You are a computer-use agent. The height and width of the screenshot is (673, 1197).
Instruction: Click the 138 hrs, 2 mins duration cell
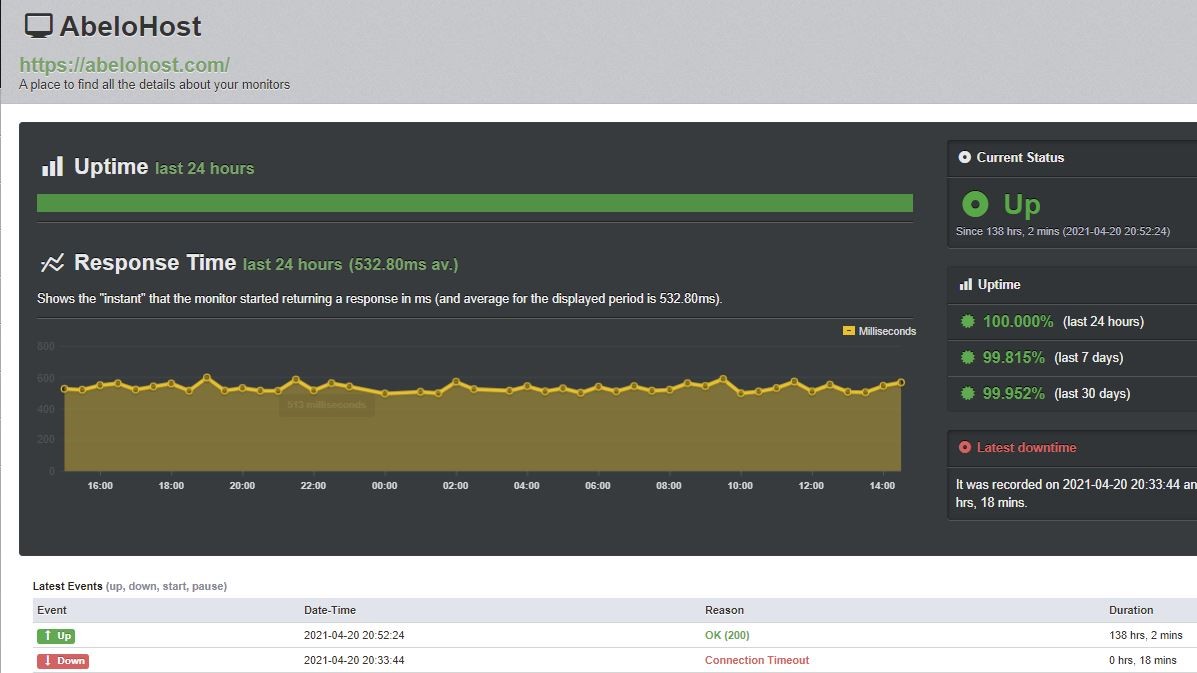(1146, 635)
